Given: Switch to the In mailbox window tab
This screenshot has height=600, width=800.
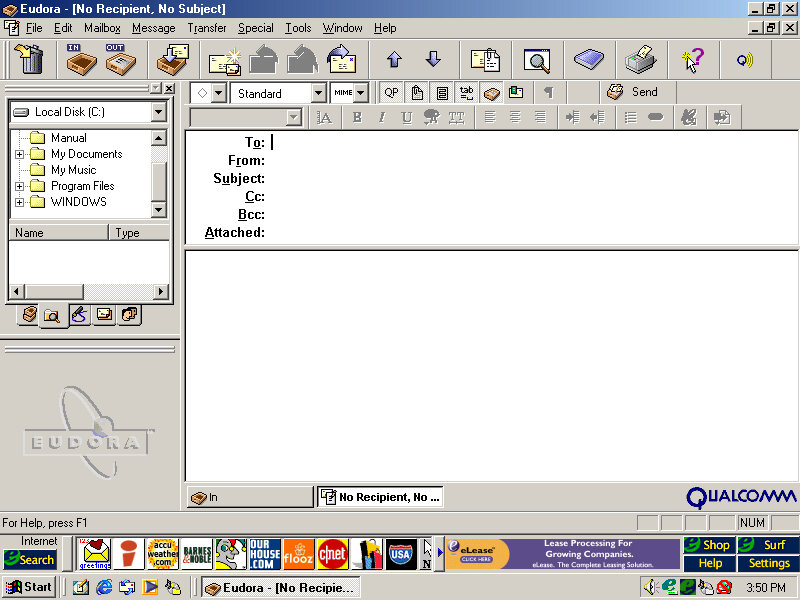Looking at the screenshot, I should coord(250,497).
